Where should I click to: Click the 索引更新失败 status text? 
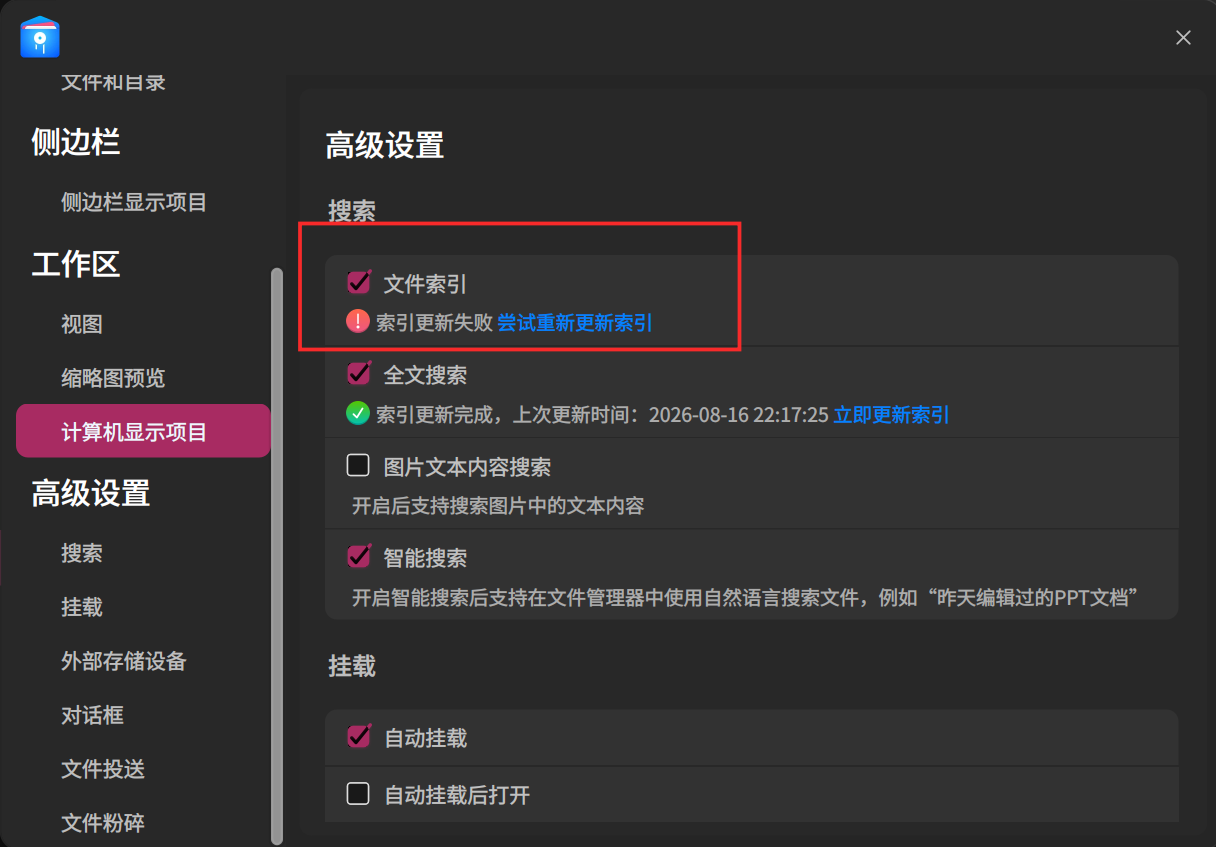[434, 323]
